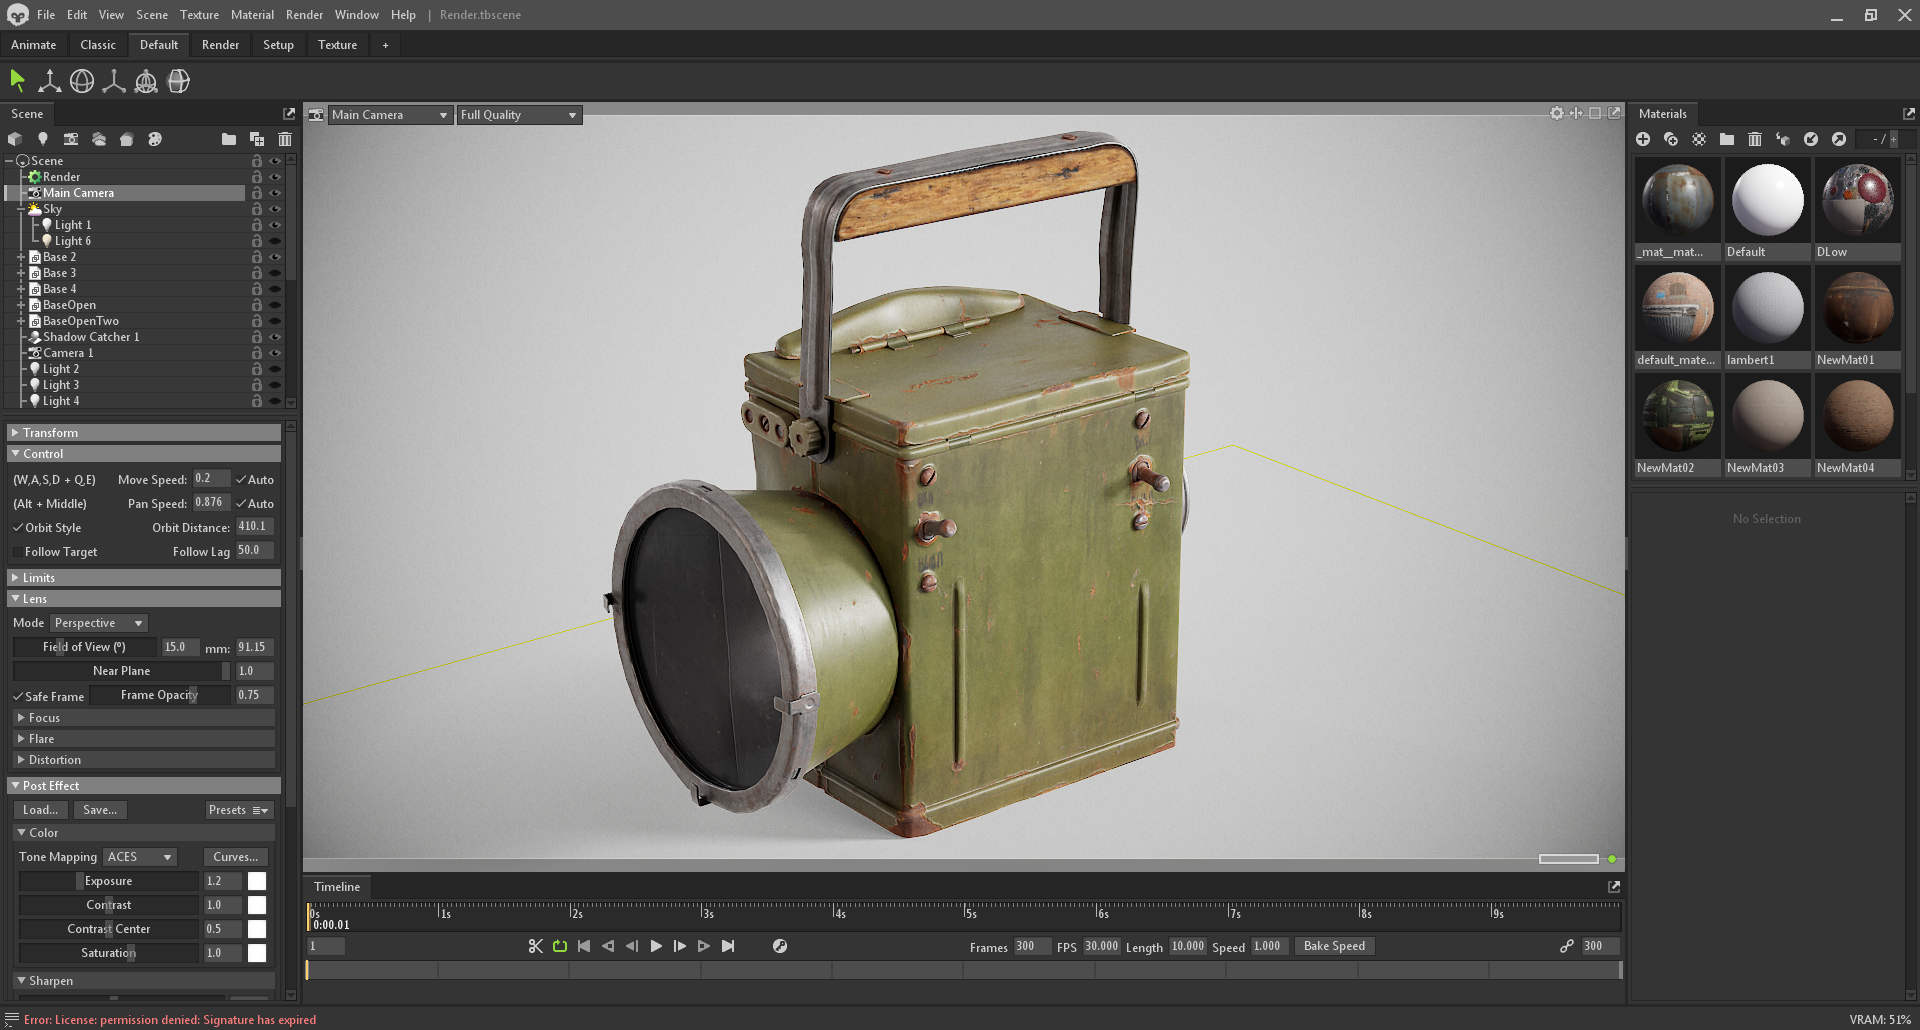The image size is (1920, 1030).
Task: Unlock the Shadow Catcher 1 object
Action: pyautogui.click(x=257, y=337)
